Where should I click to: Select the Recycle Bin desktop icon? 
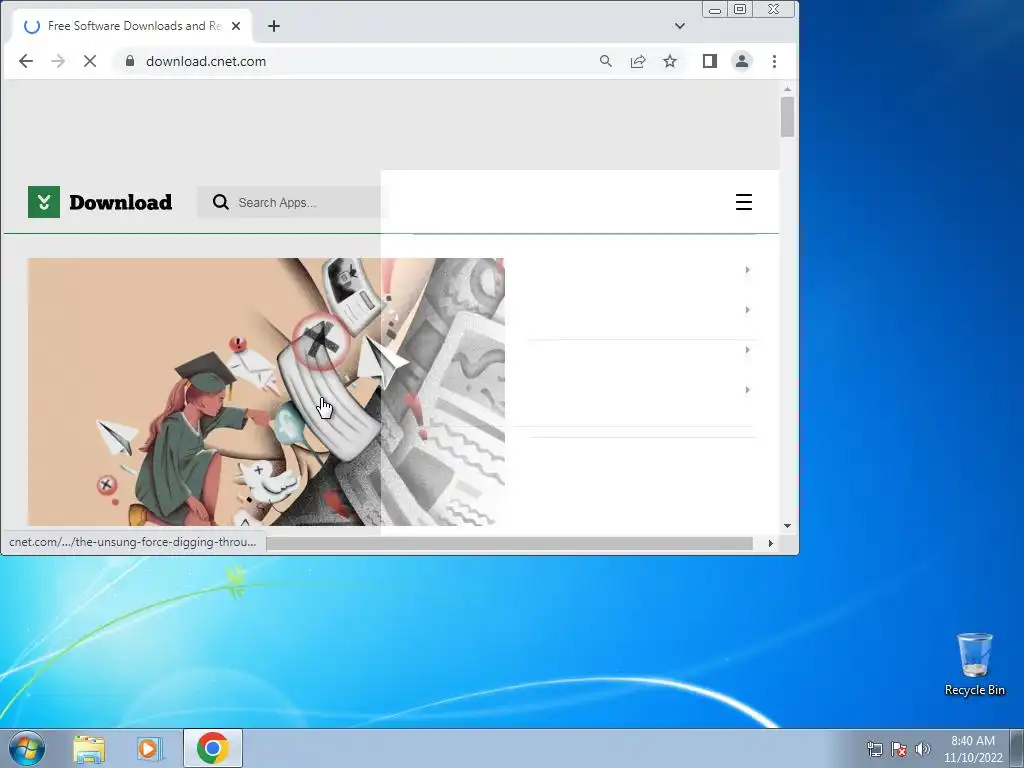[974, 664]
